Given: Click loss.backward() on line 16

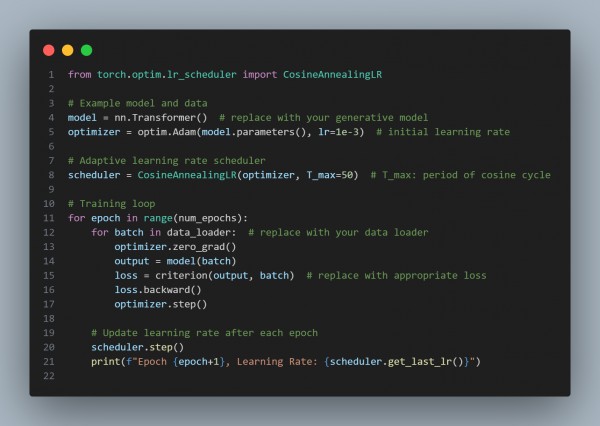Looking at the screenshot, I should pos(158,290).
